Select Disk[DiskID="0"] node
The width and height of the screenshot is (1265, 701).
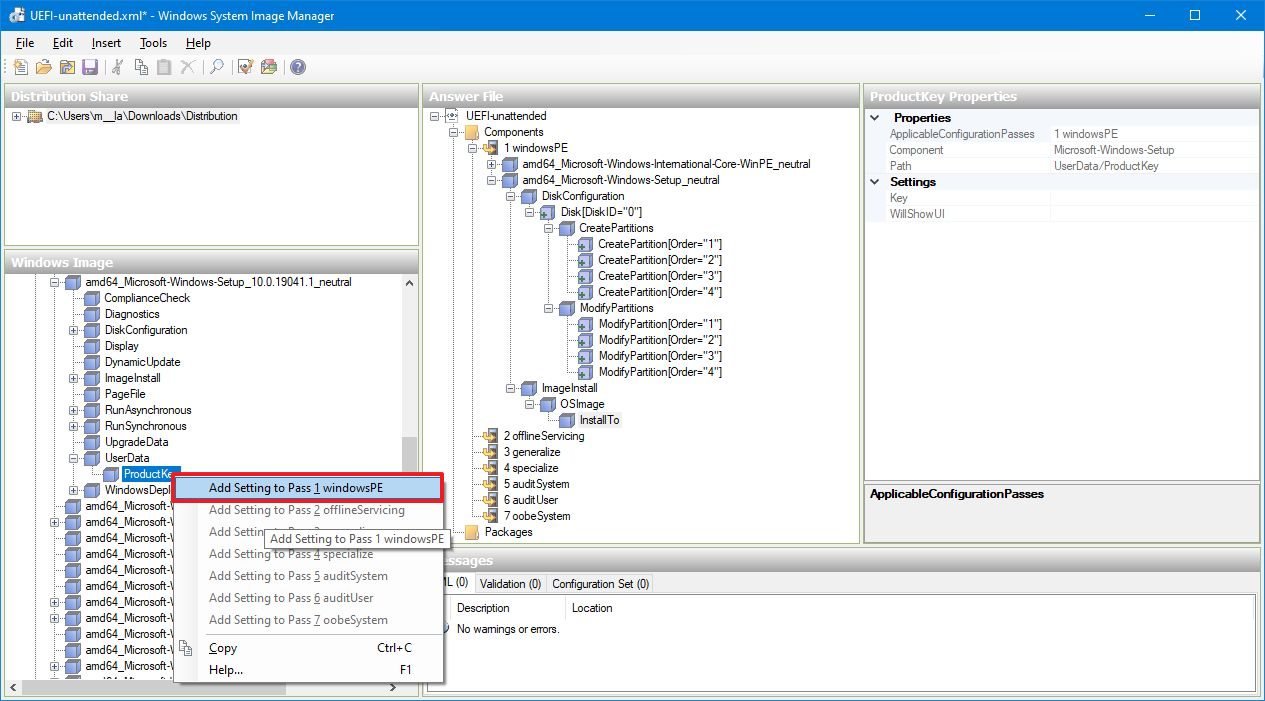tap(601, 212)
